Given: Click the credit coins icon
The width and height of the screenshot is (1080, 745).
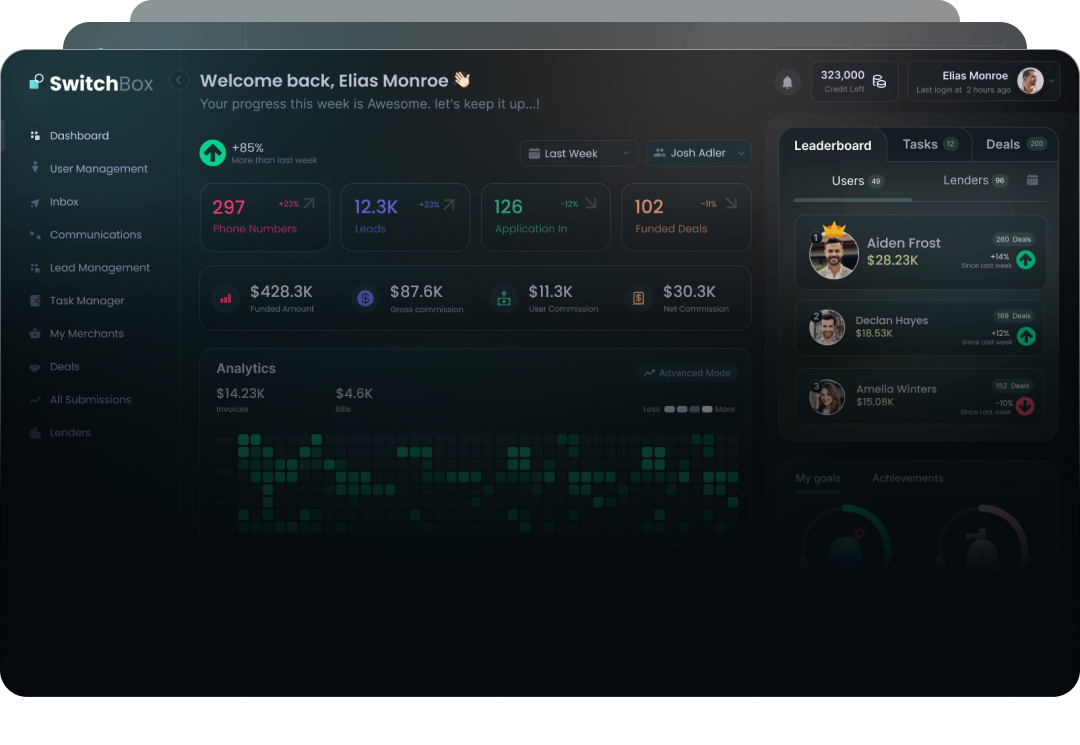Looking at the screenshot, I should pos(880,81).
